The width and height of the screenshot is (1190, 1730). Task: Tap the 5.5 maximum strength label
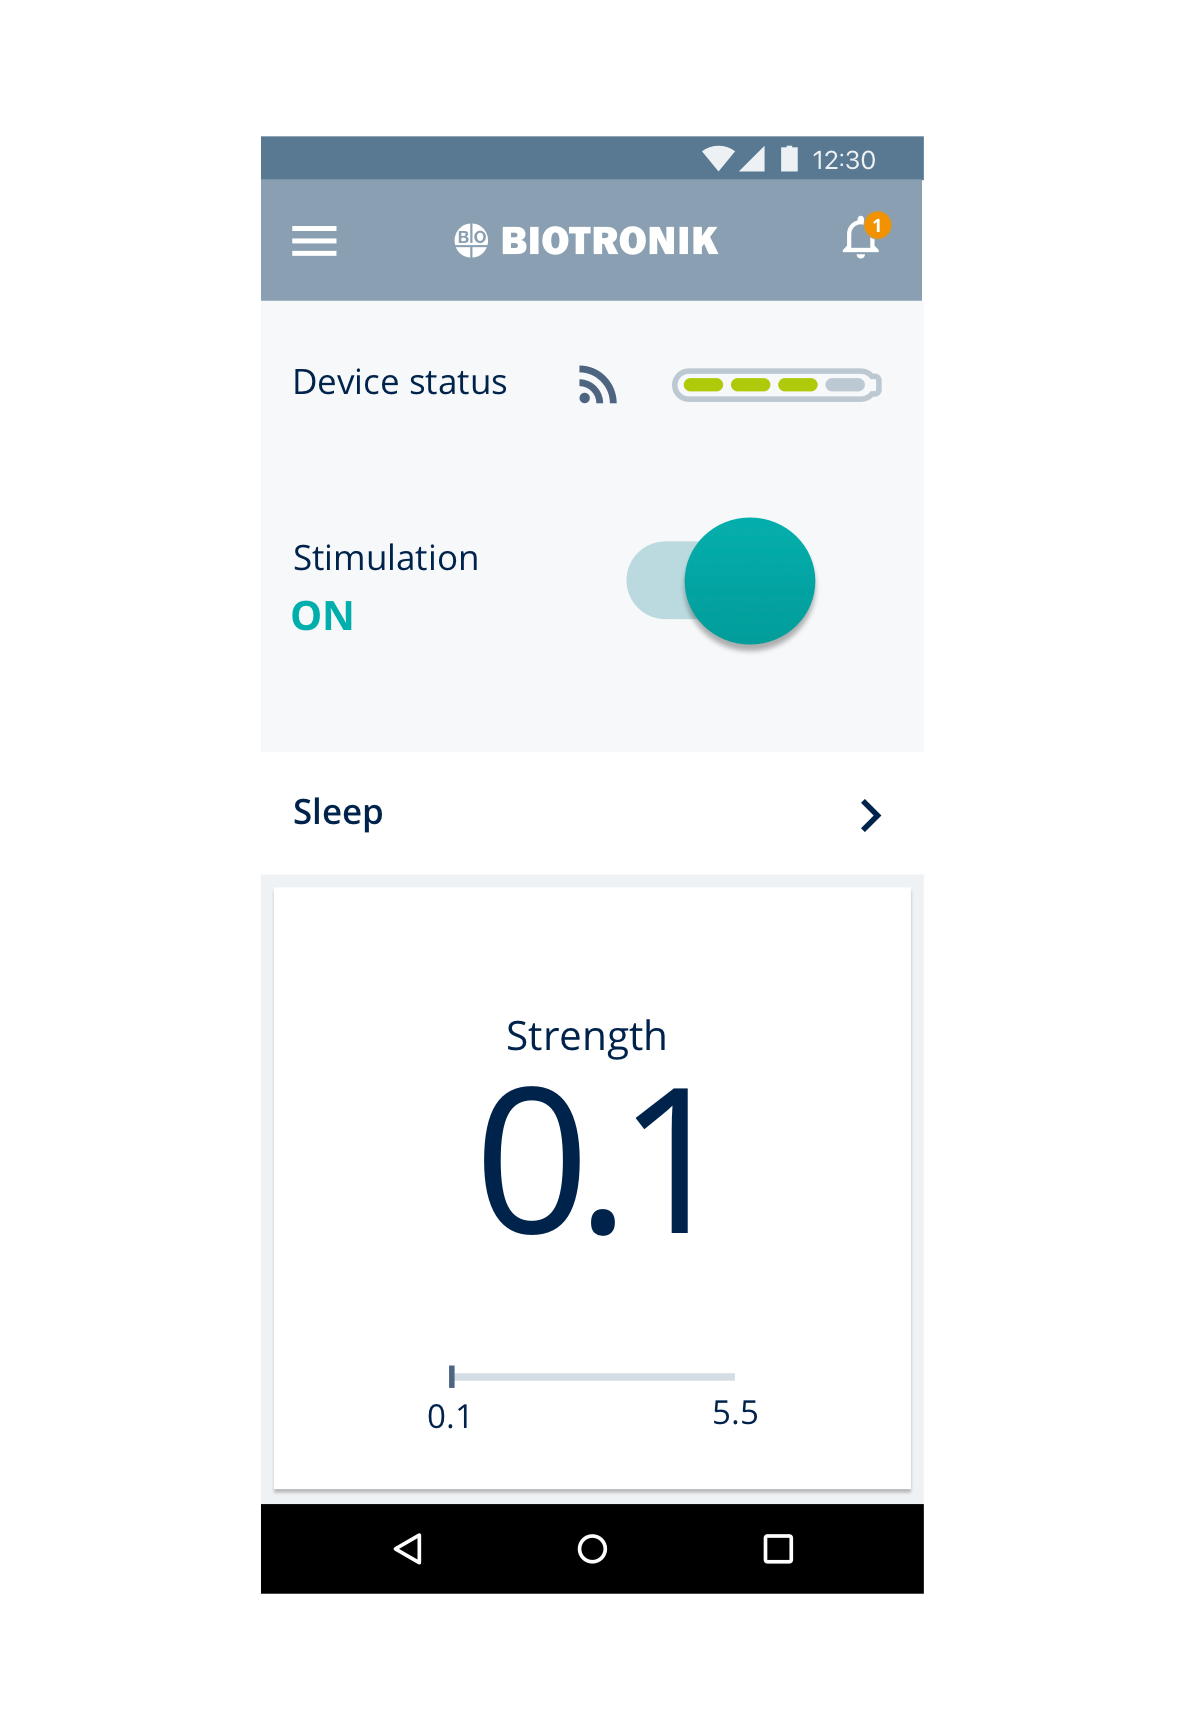[735, 1412]
